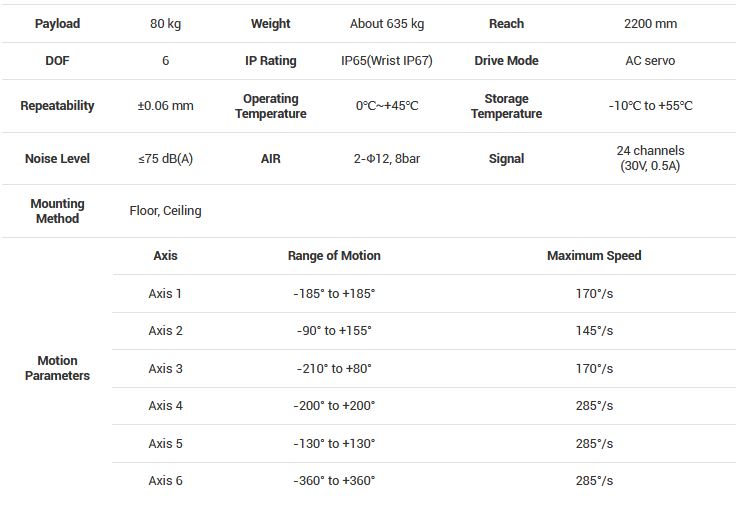The height and width of the screenshot is (522, 736).
Task: Click the Floor, Ceiling mounting value
Action: tap(165, 211)
